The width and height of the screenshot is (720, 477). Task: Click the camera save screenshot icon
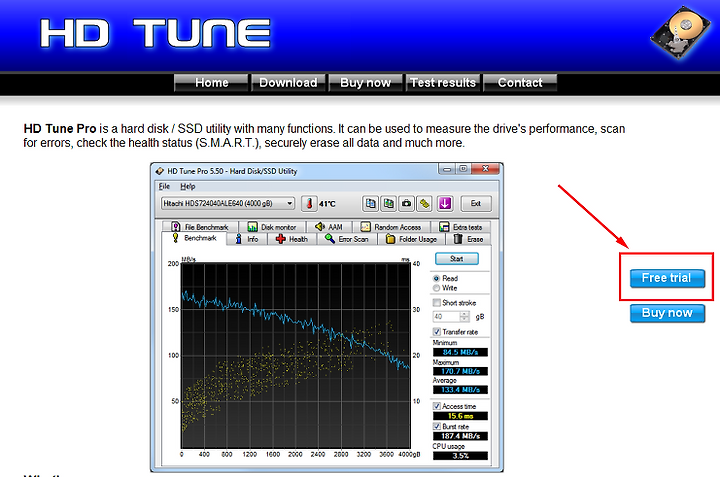(406, 203)
